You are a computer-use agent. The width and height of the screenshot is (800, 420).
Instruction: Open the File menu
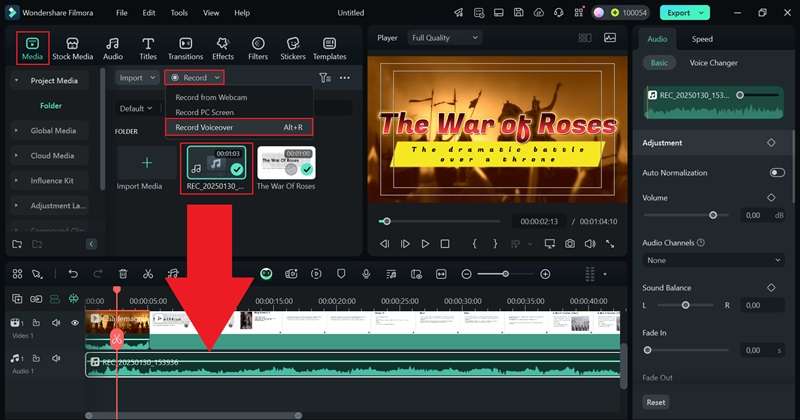(121, 13)
